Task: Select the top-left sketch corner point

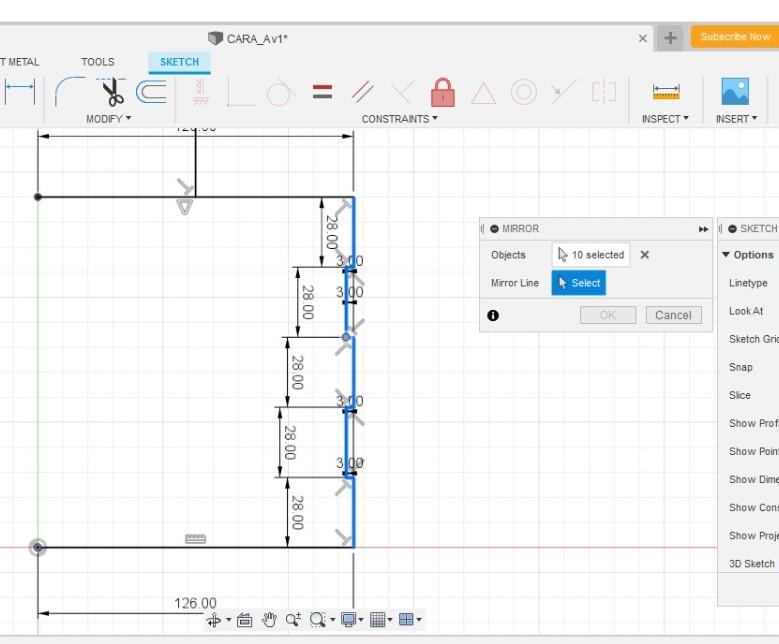Action: point(38,197)
